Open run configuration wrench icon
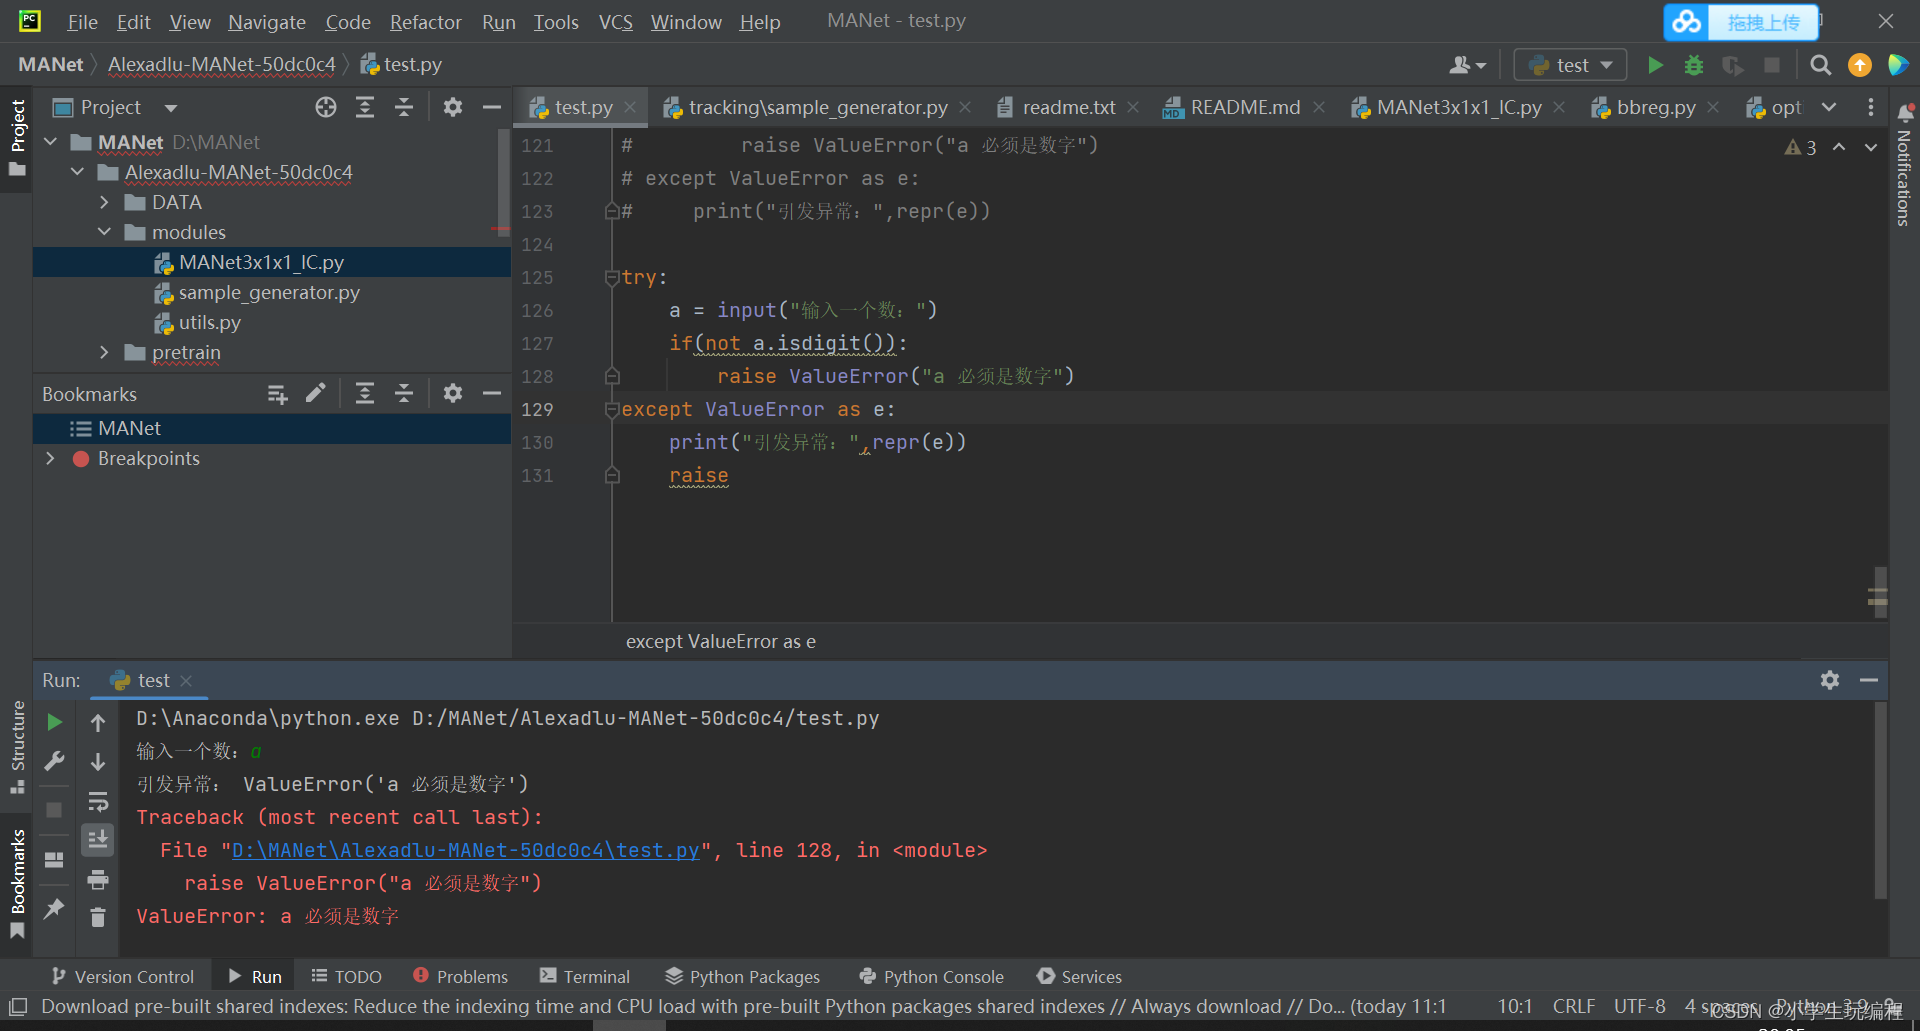 [55, 762]
